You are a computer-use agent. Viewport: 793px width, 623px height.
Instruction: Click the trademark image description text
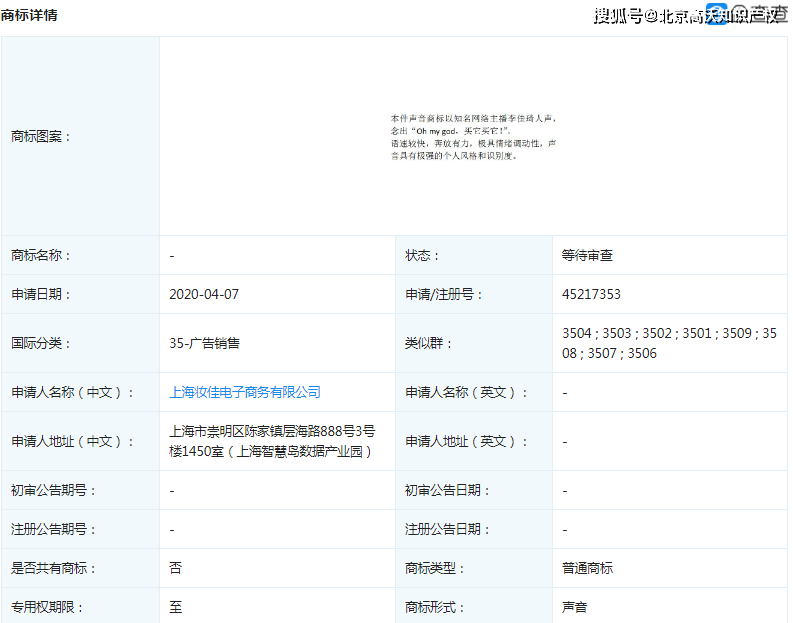point(473,137)
